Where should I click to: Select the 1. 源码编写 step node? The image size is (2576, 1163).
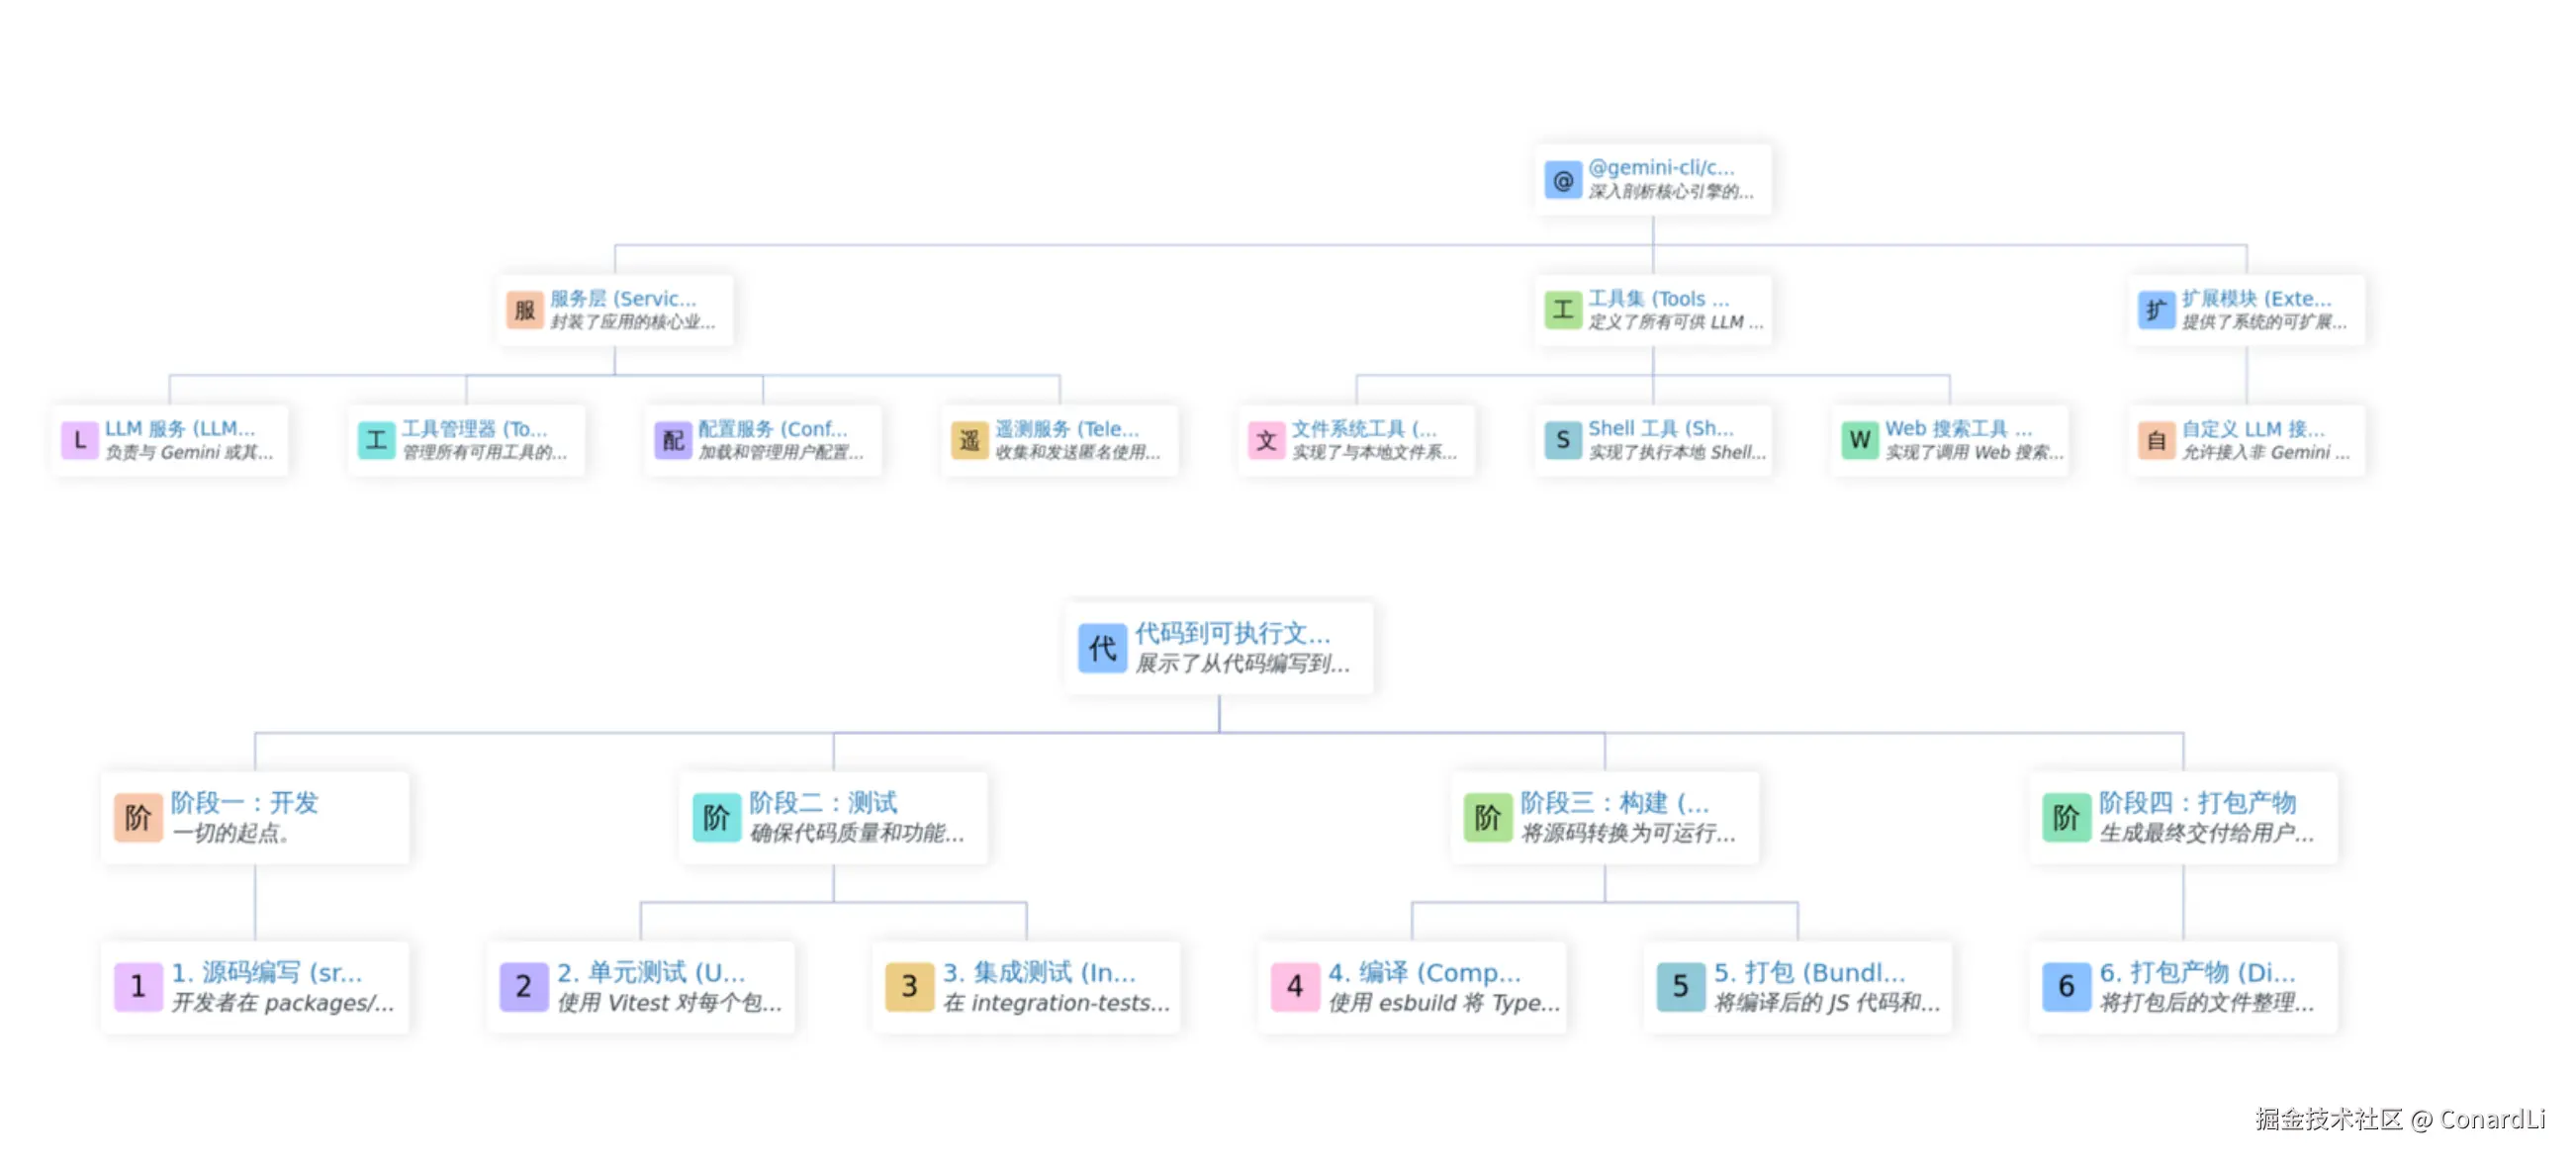coord(255,987)
